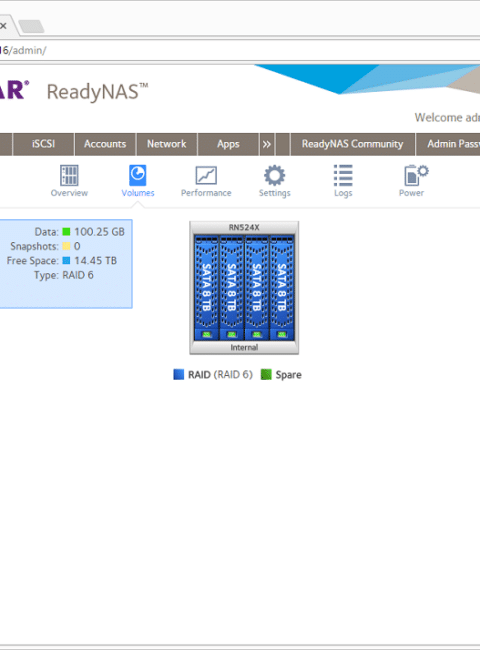
Task: Click the Spare legend label
Action: (x=288, y=375)
